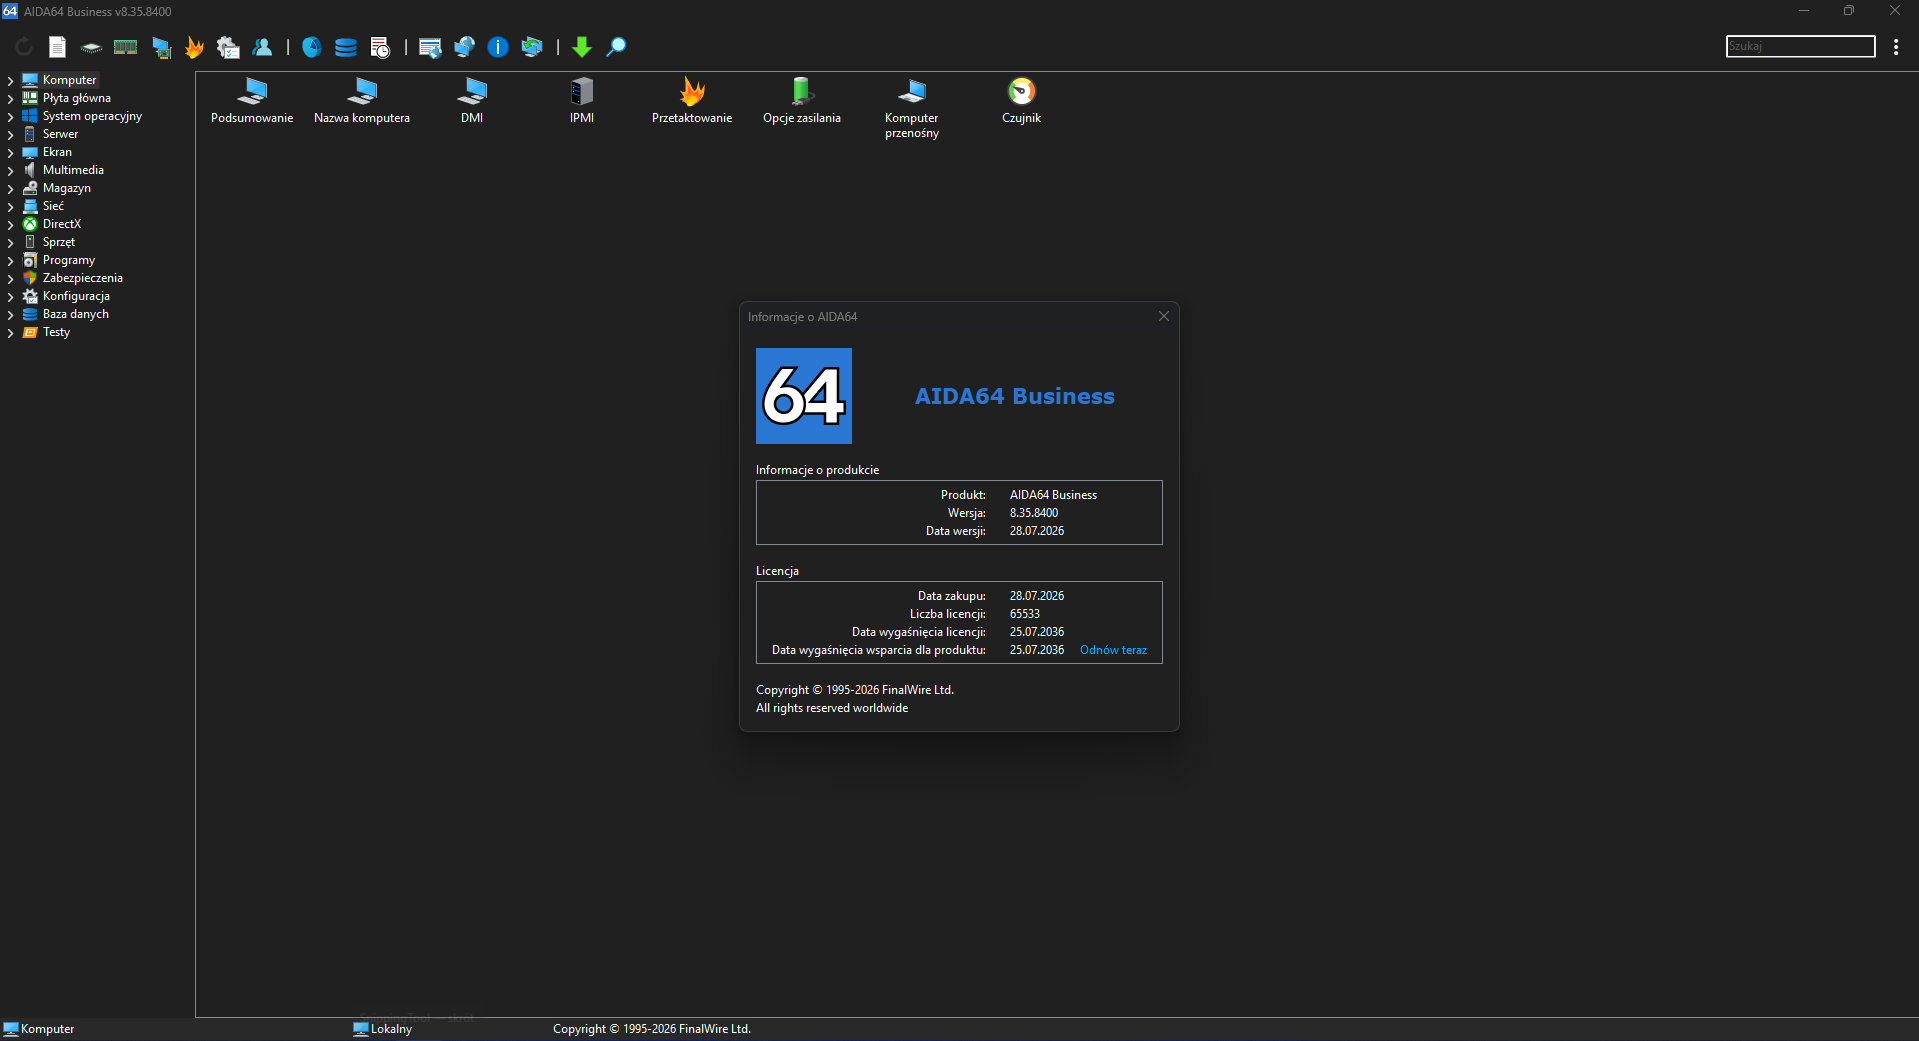Select Programy in the sidebar tree
Image resolution: width=1919 pixels, height=1041 pixels.
tap(69, 260)
